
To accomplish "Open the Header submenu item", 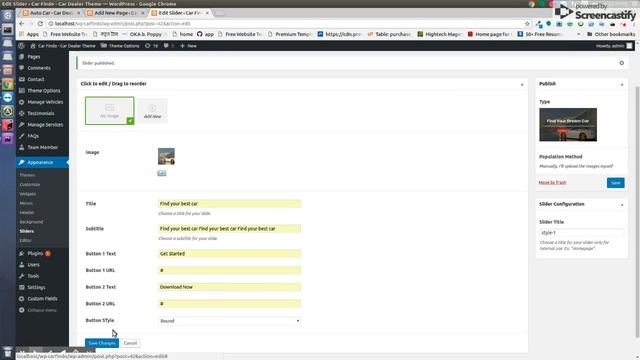I will click(x=27, y=213).
